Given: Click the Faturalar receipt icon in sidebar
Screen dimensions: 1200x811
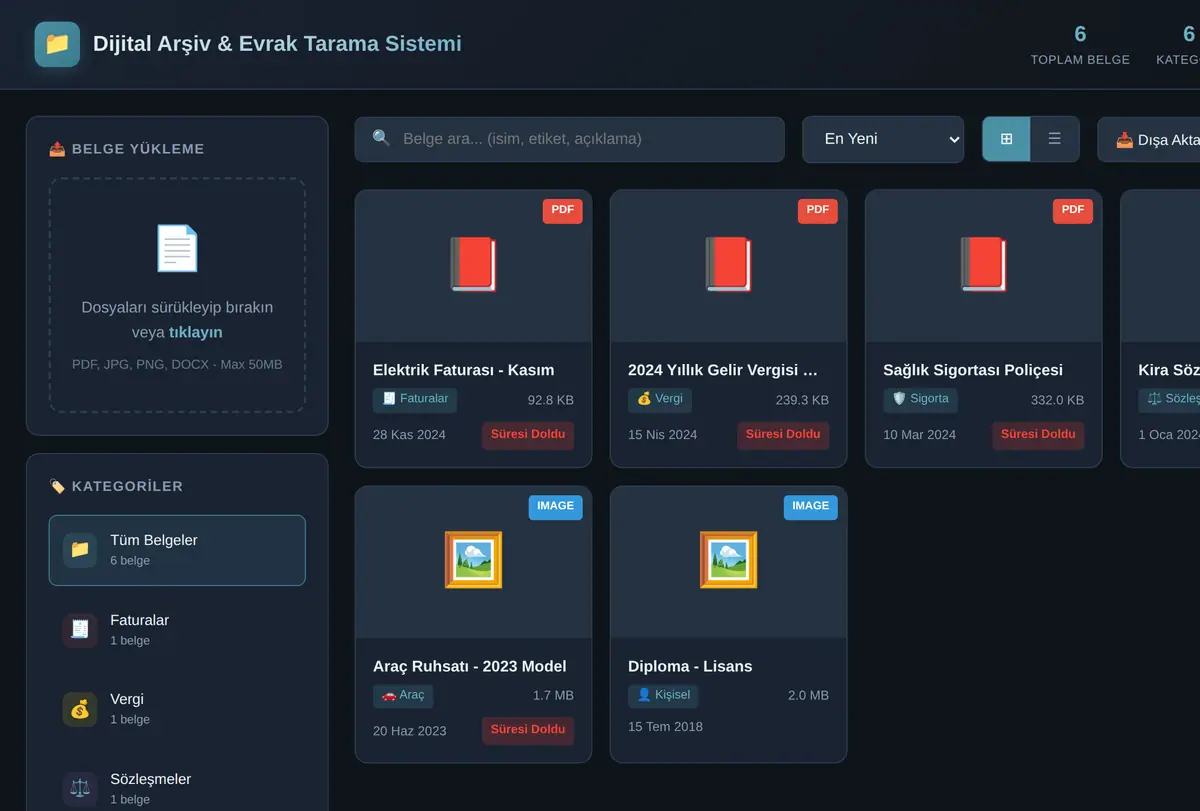Looking at the screenshot, I should coord(80,630).
